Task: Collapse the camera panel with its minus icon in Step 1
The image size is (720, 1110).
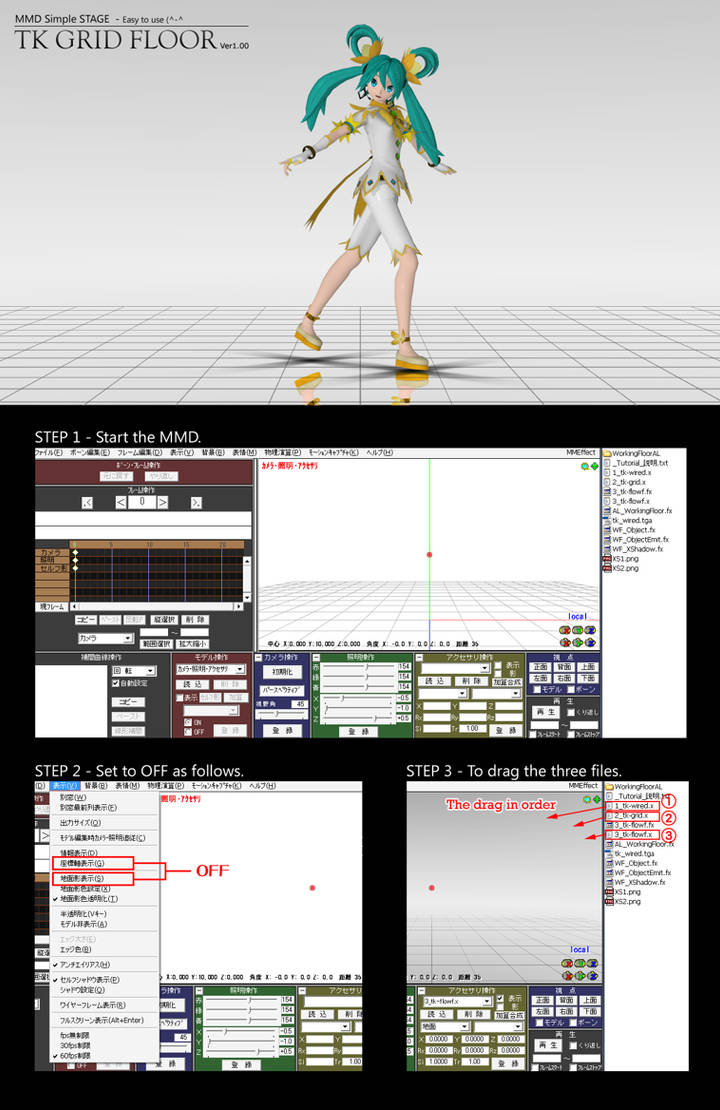Action: click(258, 657)
